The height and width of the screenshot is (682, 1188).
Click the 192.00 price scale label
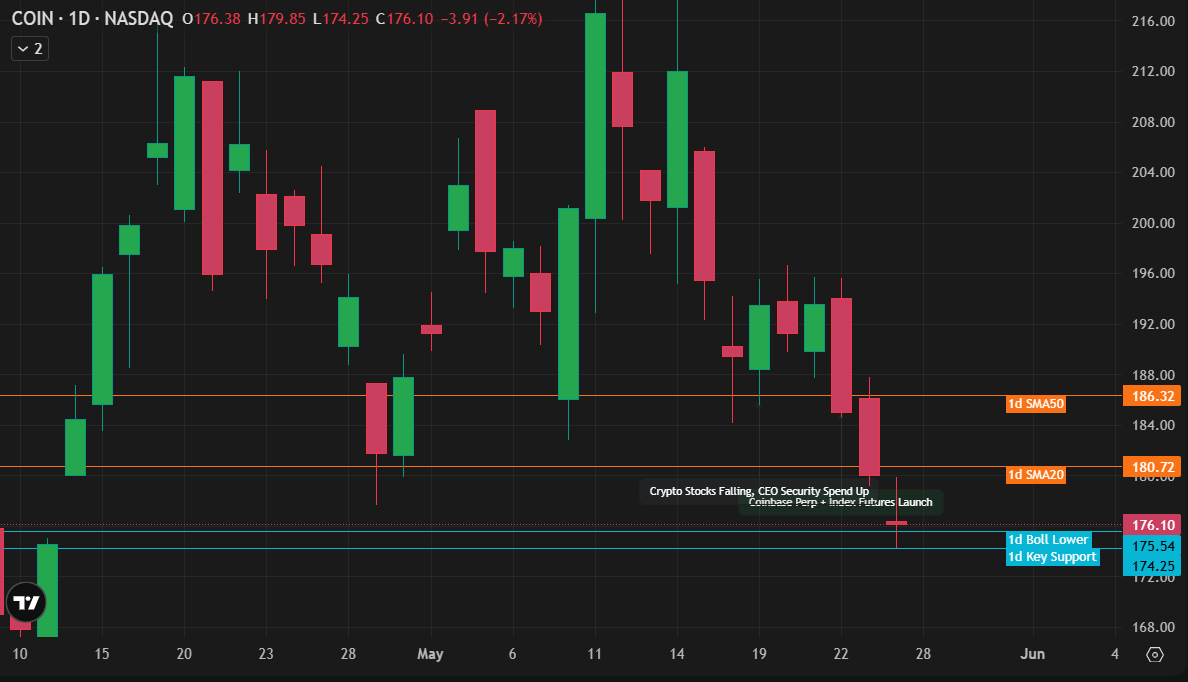coord(1152,324)
